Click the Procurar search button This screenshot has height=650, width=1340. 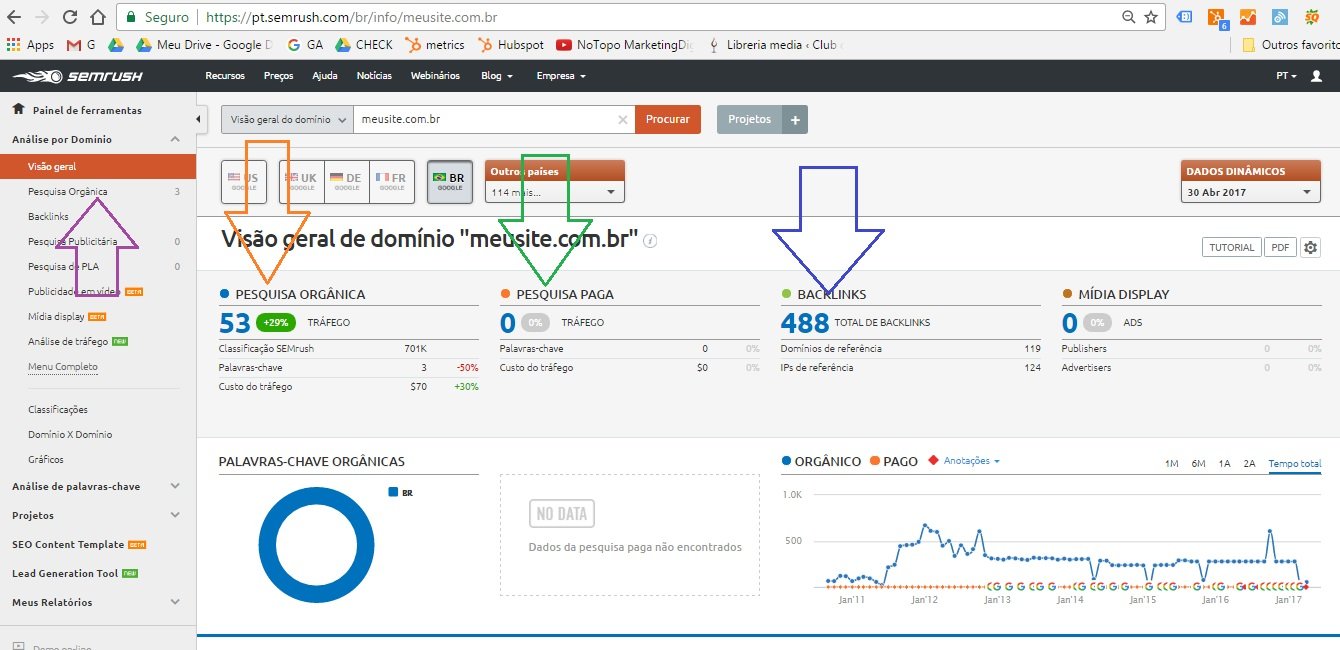[668, 119]
